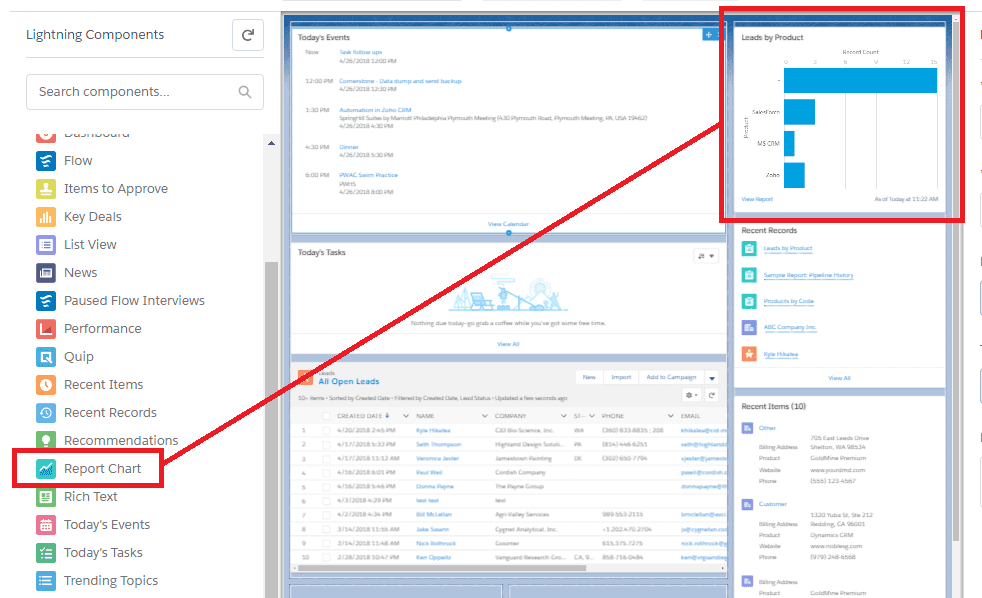Image resolution: width=982 pixels, height=598 pixels.
Task: Select the Today's Events component icon
Action: coord(46,525)
